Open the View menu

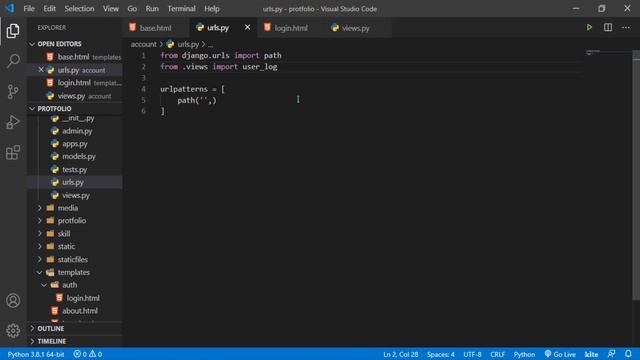pos(111,9)
